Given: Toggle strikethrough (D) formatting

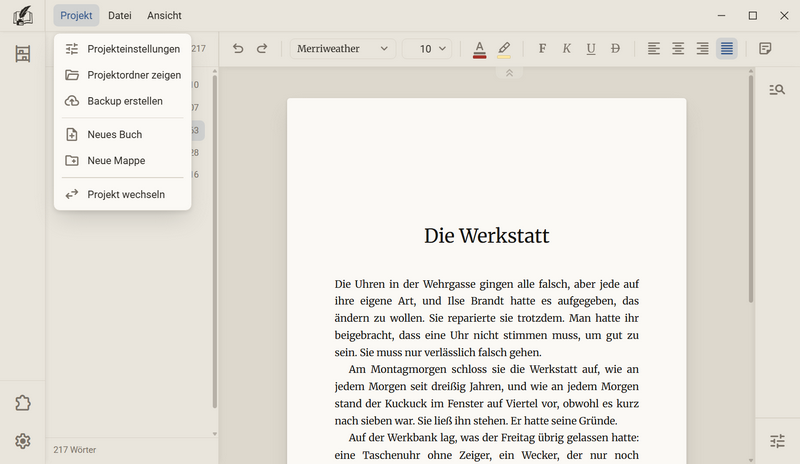Looking at the screenshot, I should click(615, 48).
